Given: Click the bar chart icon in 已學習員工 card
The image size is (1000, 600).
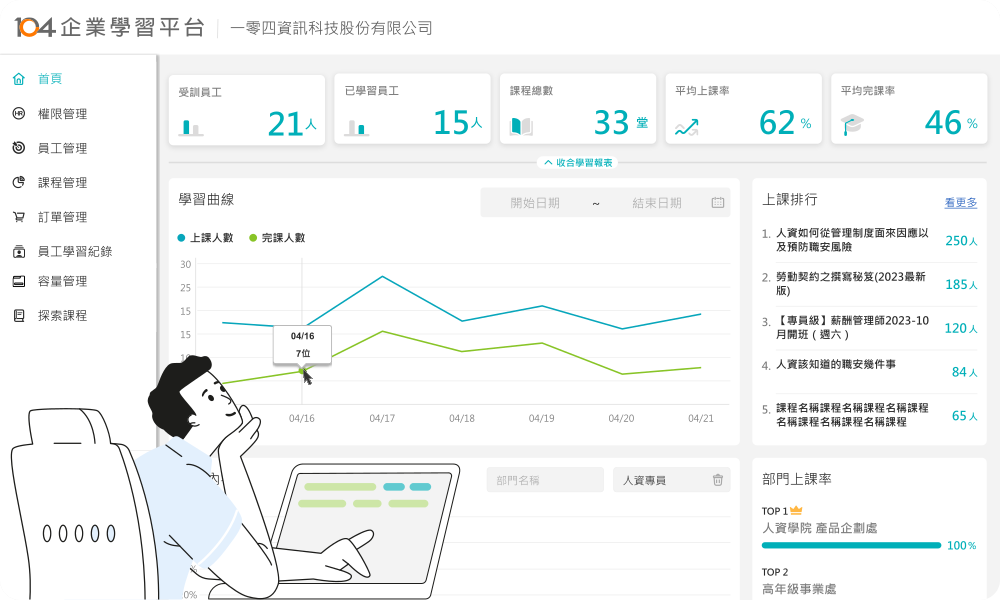Looking at the screenshot, I should 357,127.
